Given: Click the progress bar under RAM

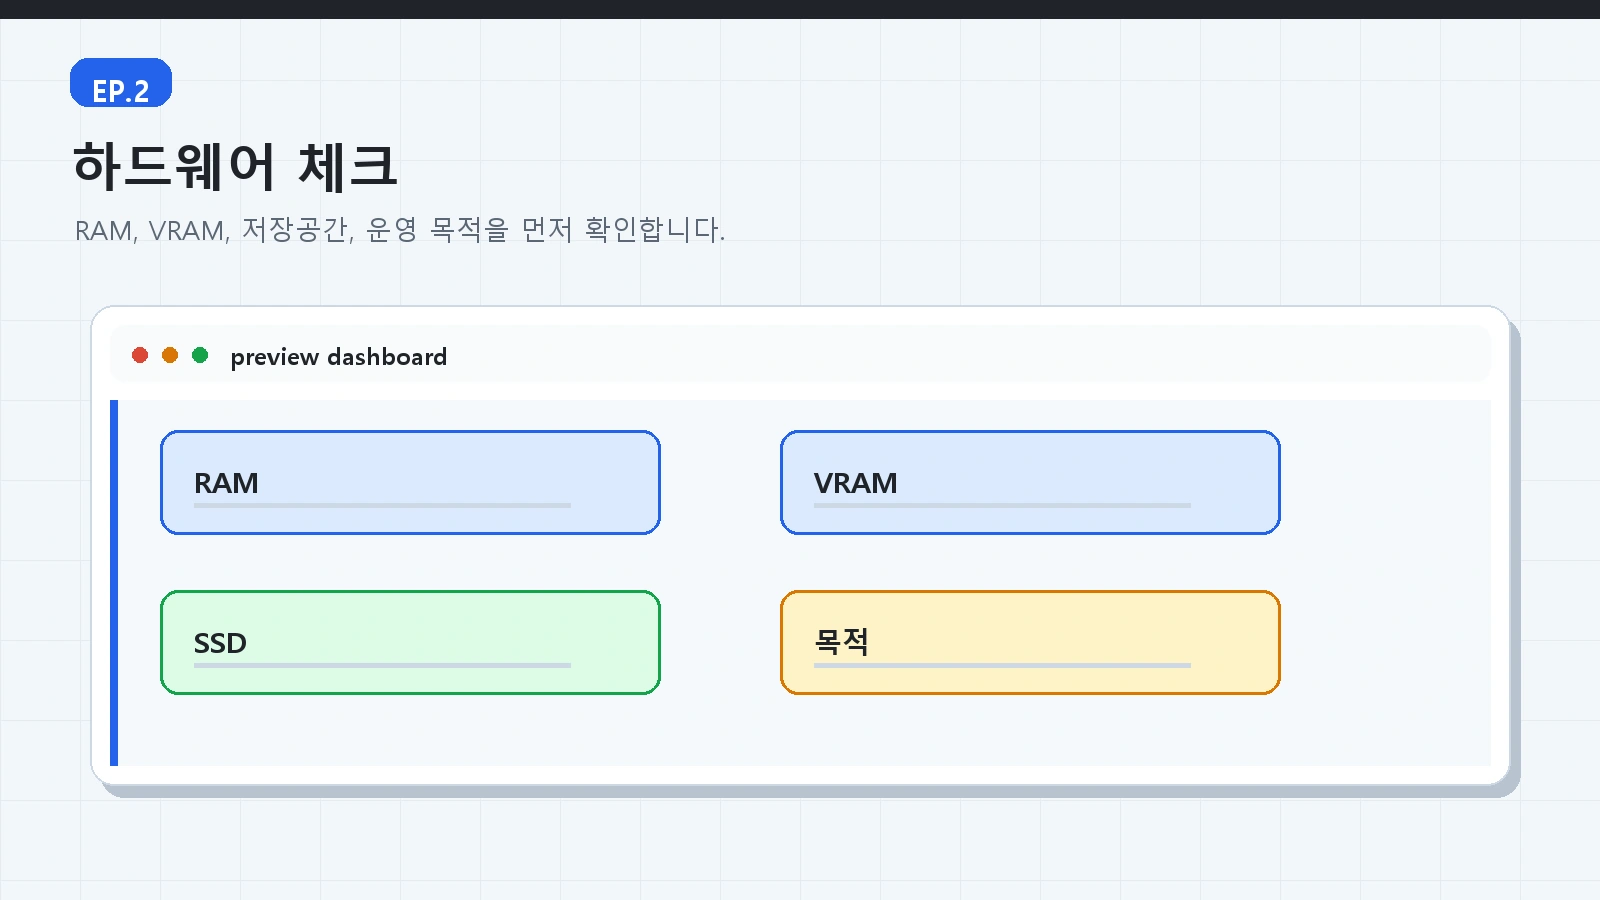Looking at the screenshot, I should 382,506.
